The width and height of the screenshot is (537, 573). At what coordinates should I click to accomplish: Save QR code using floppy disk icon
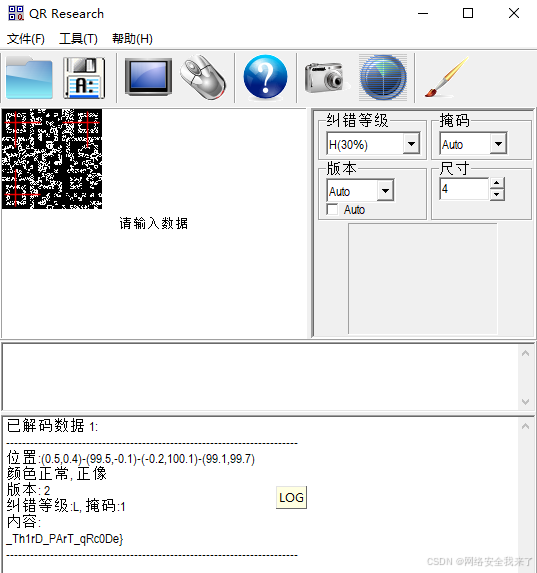click(x=84, y=78)
